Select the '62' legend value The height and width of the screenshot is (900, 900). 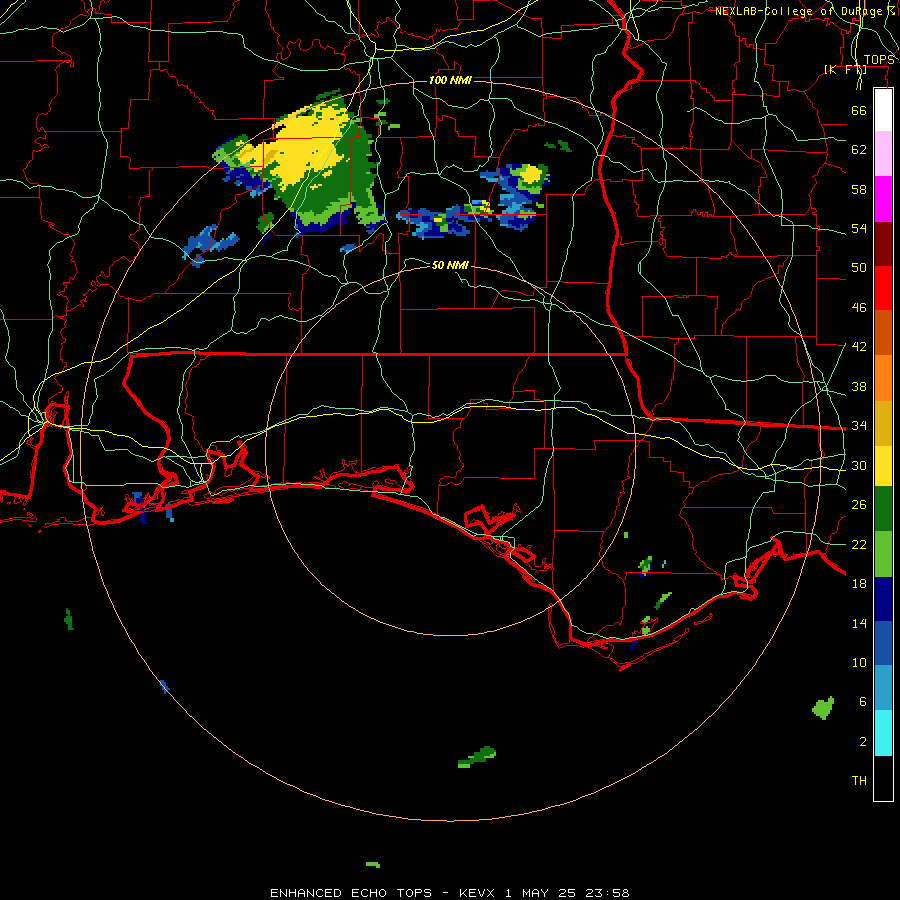pyautogui.click(x=859, y=150)
